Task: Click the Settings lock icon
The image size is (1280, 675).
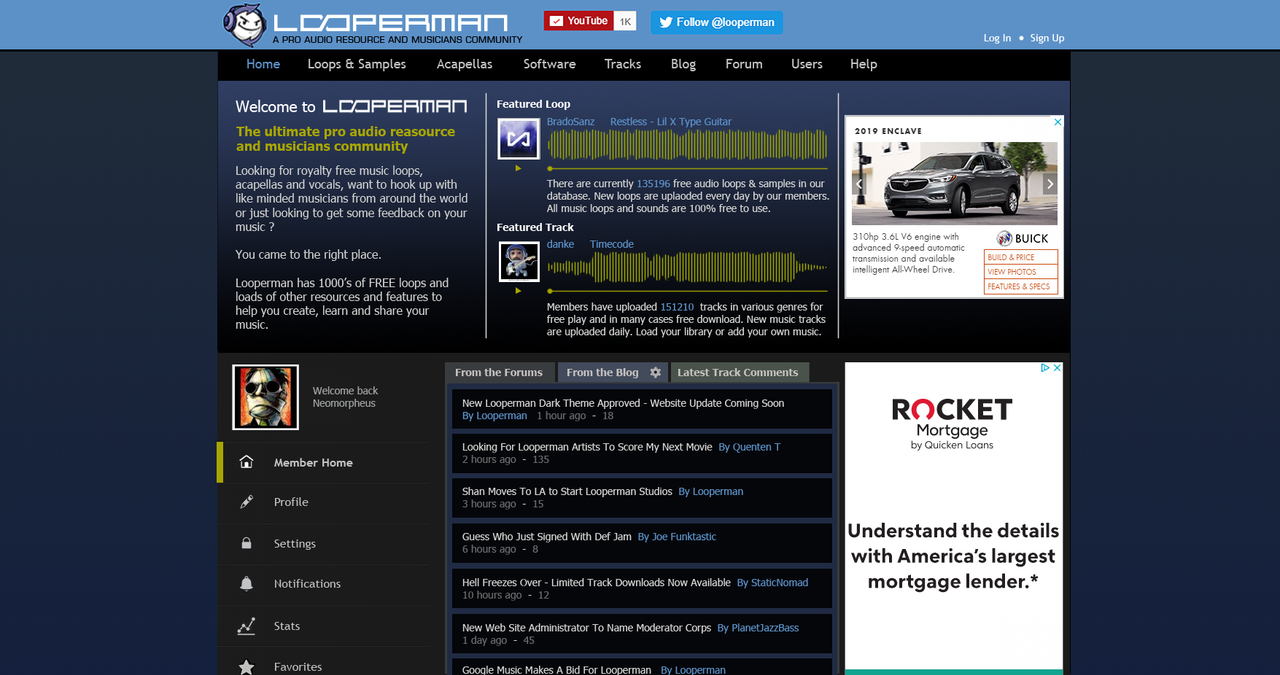Action: coord(246,543)
